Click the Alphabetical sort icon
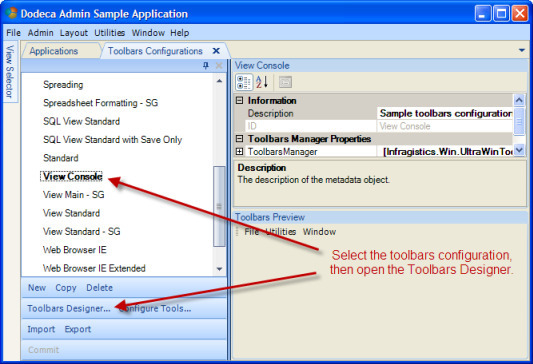Screen dimensions: 533x364 262,82
